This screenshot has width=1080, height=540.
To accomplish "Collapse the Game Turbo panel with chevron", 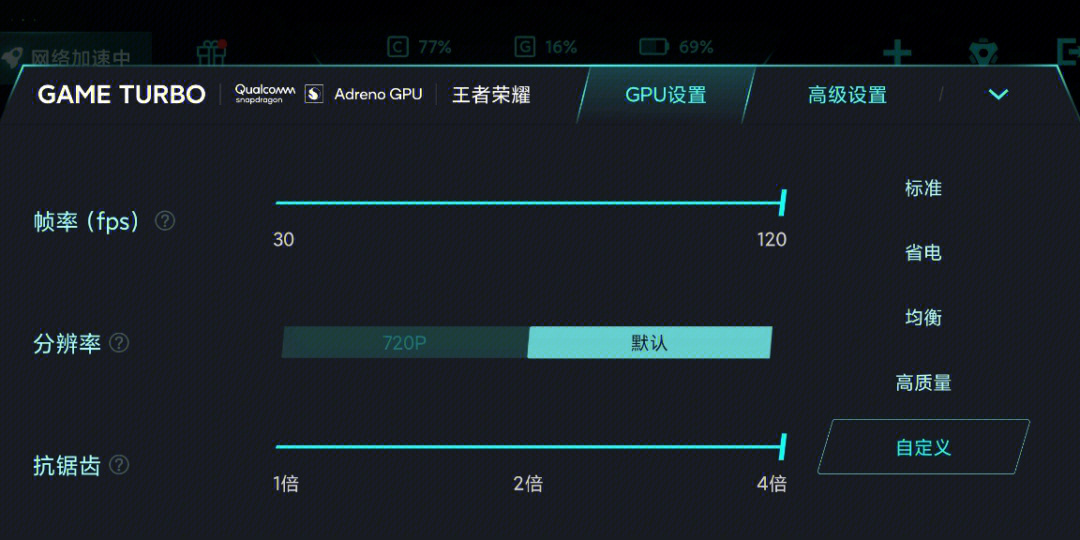I will tap(998, 94).
